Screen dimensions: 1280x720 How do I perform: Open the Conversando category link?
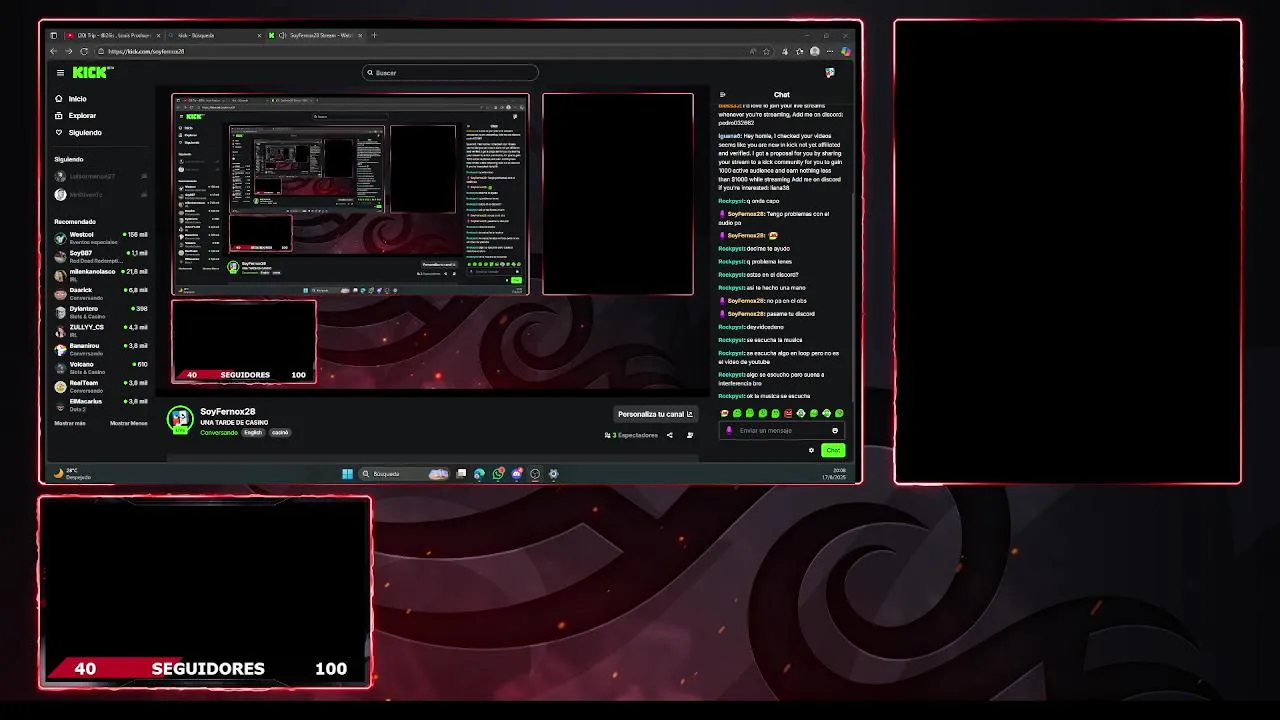219,433
